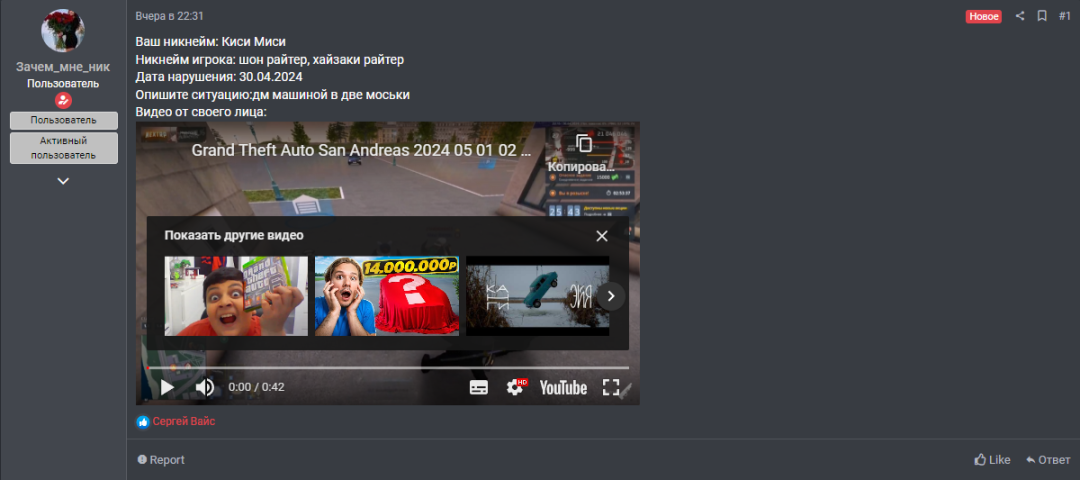Expand user info with the chevron below badges
1080x480 pixels.
point(63,181)
